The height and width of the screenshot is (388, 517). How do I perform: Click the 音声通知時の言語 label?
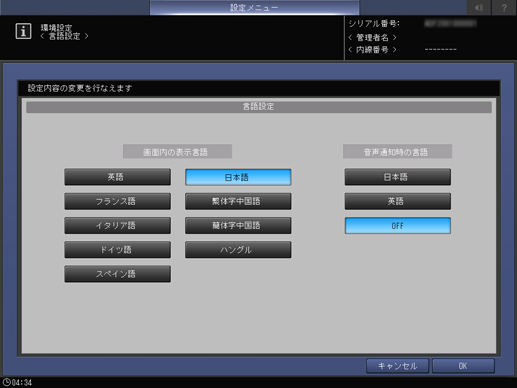[397, 152]
